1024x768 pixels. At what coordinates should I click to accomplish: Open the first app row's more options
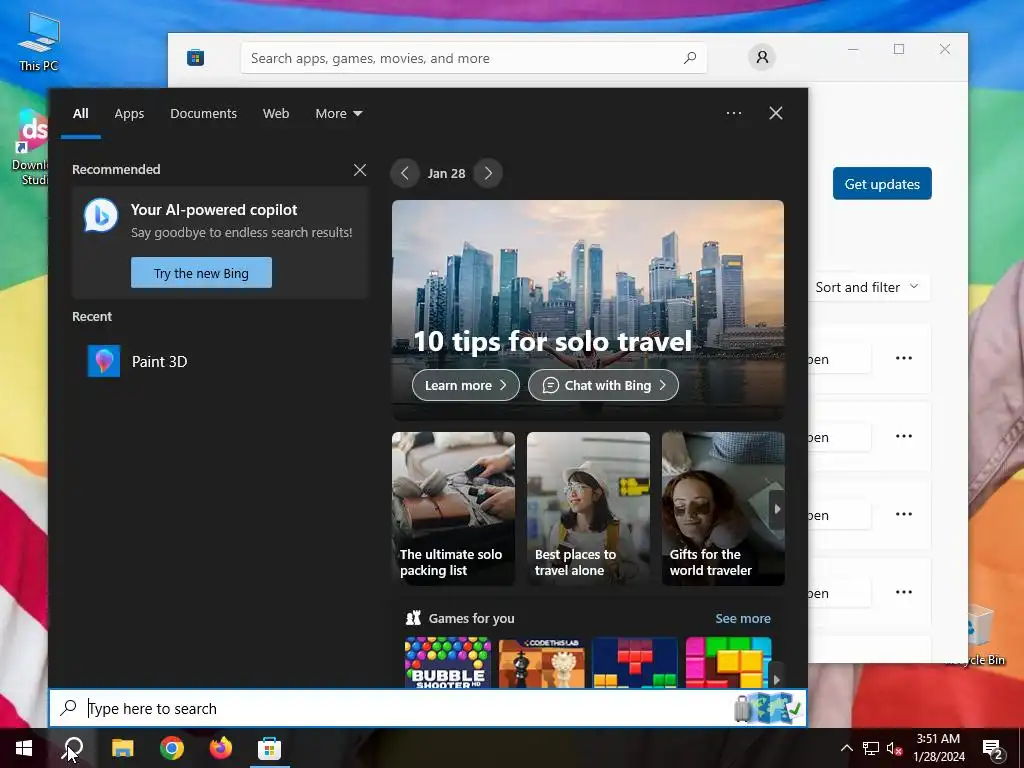904,358
